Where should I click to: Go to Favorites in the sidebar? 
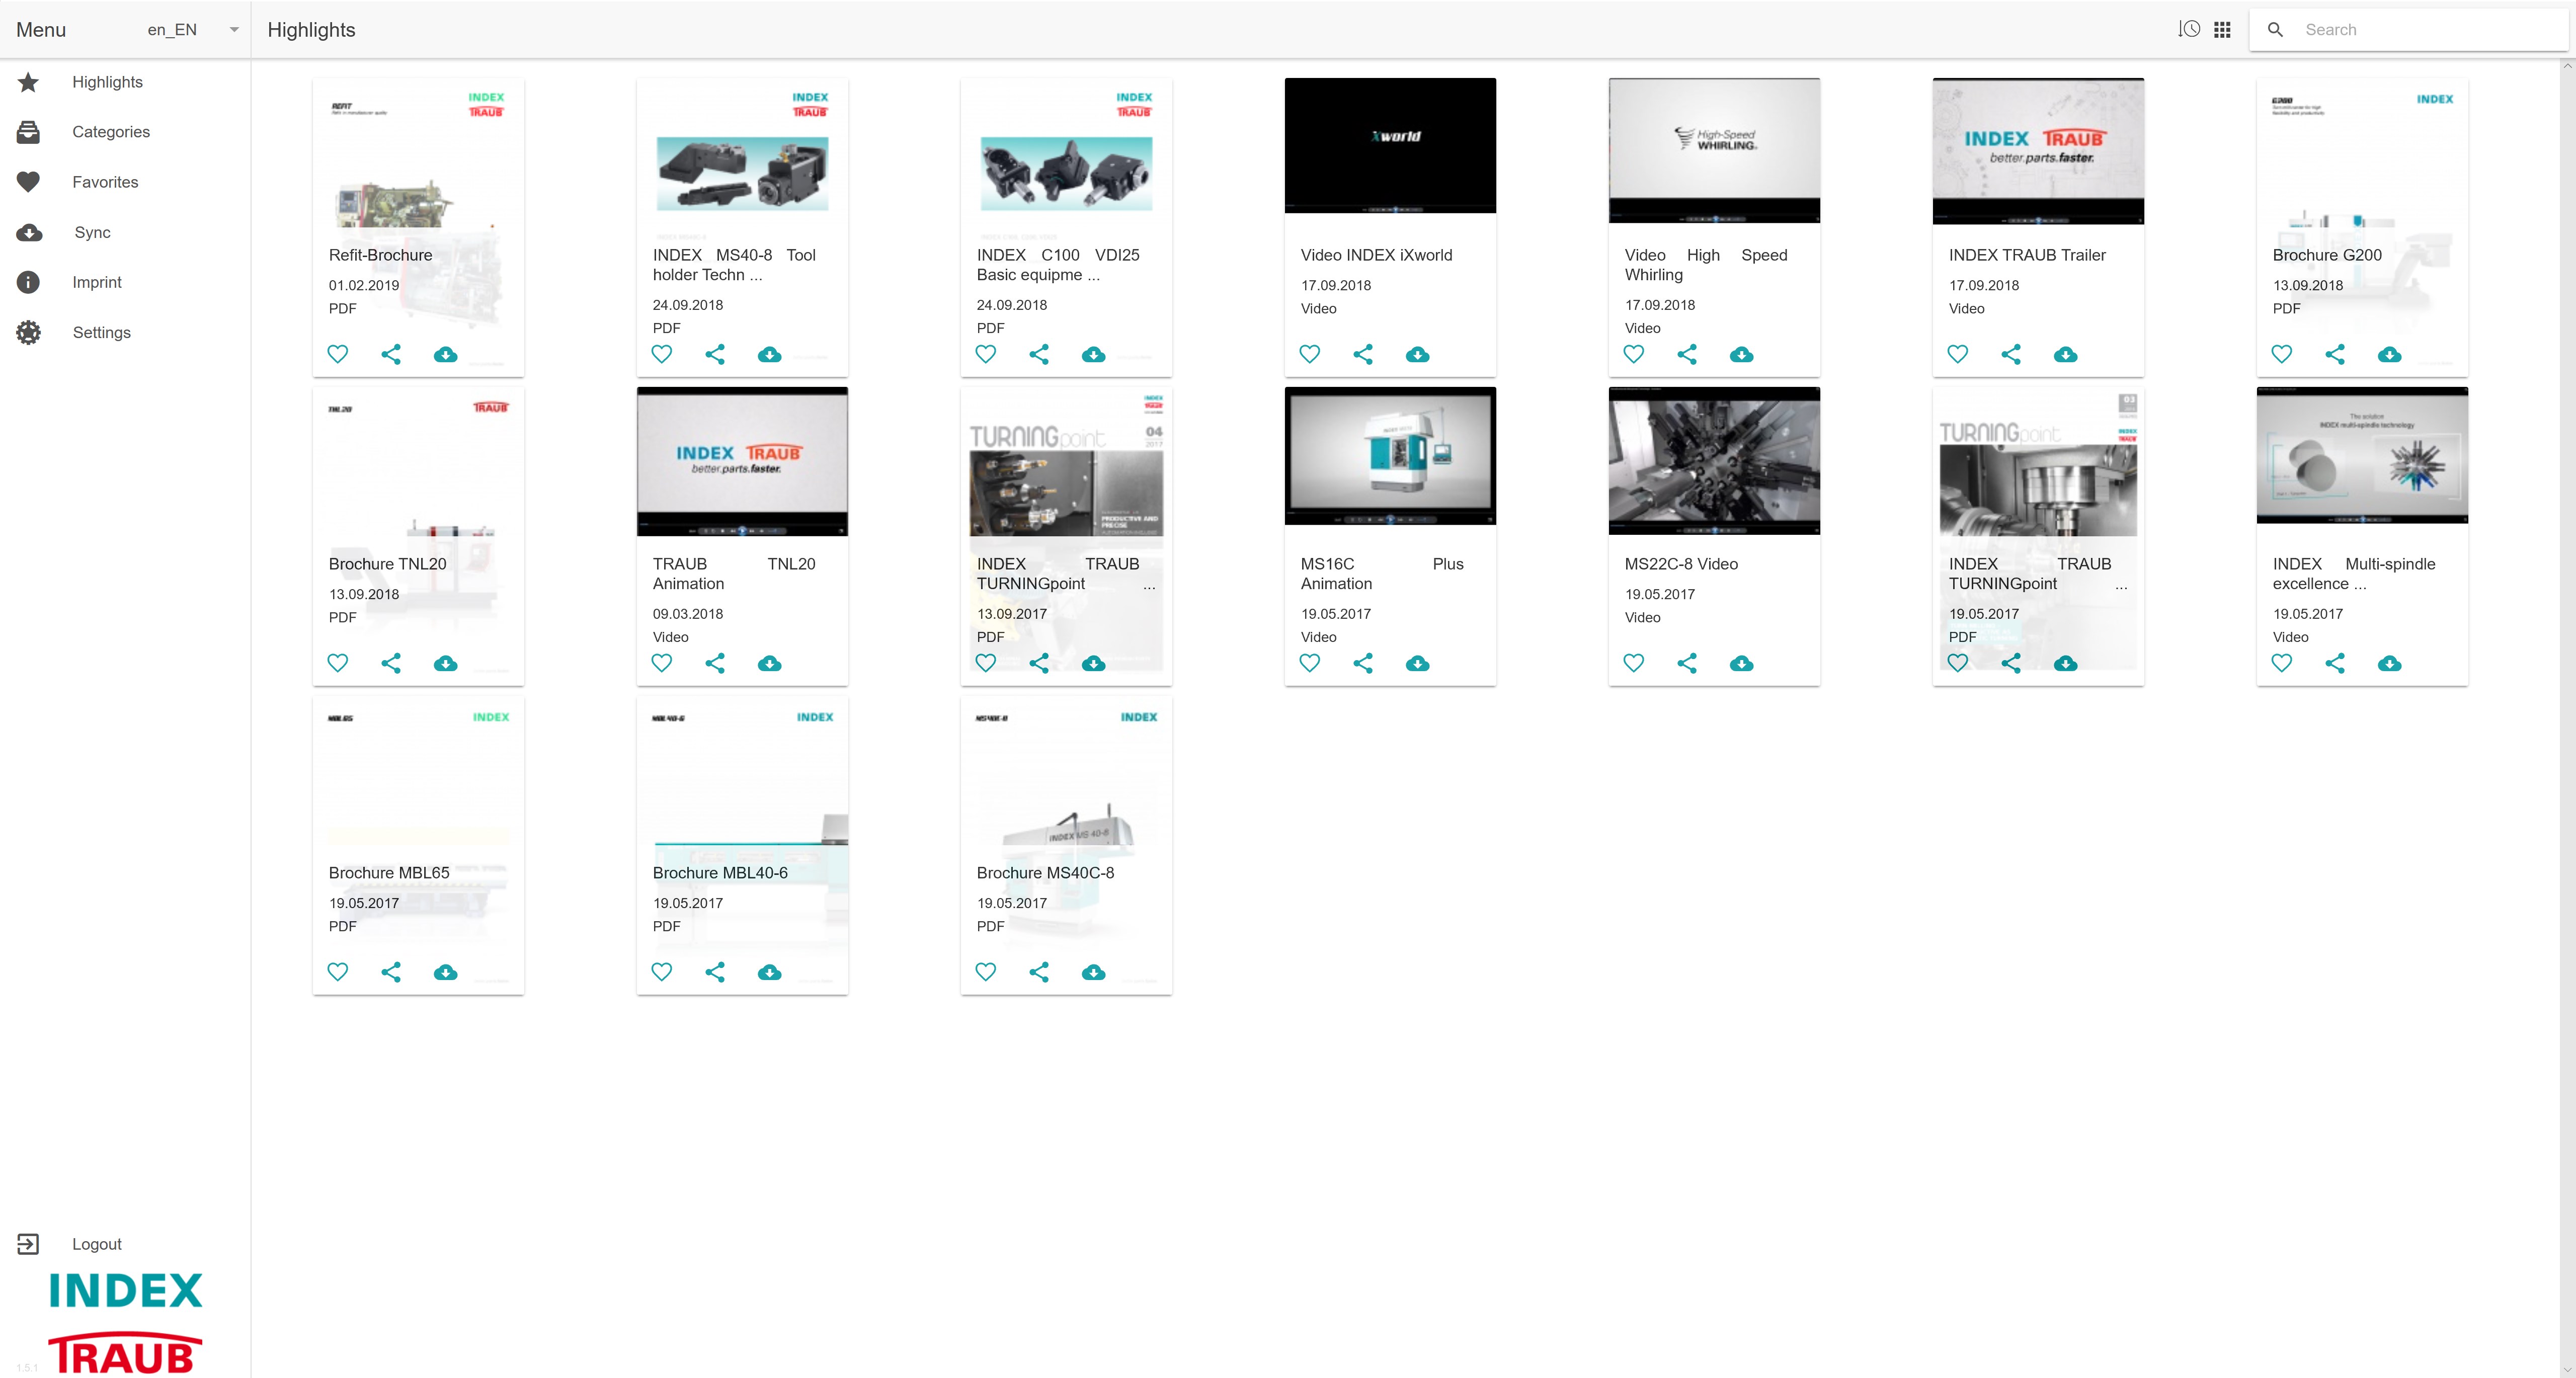(x=105, y=182)
